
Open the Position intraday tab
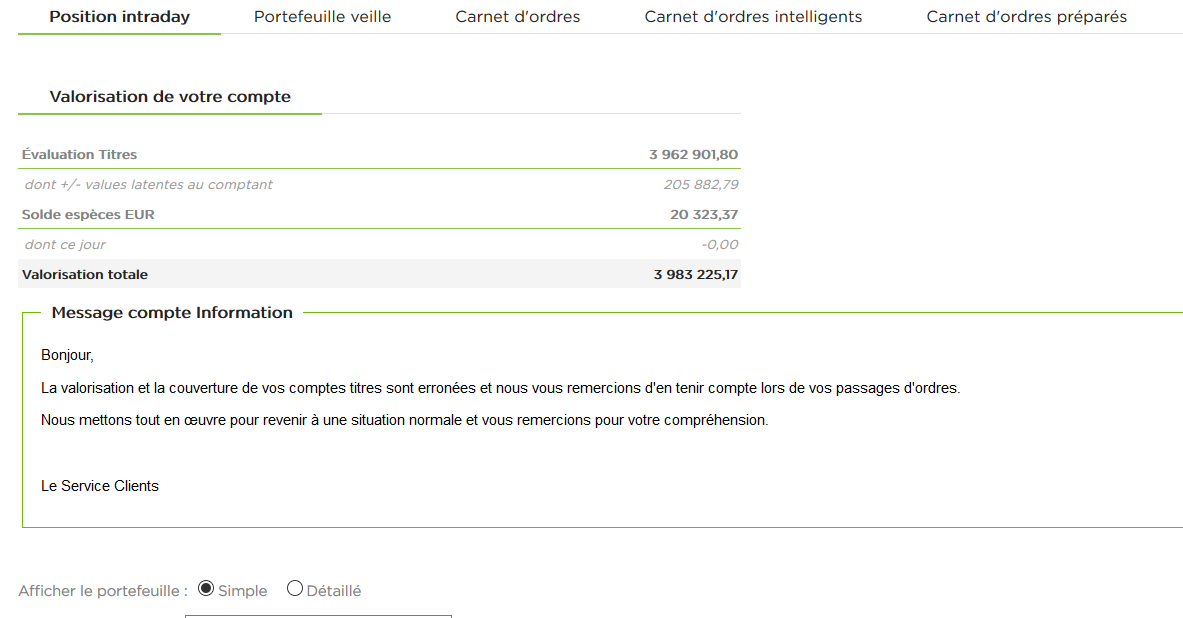point(119,17)
